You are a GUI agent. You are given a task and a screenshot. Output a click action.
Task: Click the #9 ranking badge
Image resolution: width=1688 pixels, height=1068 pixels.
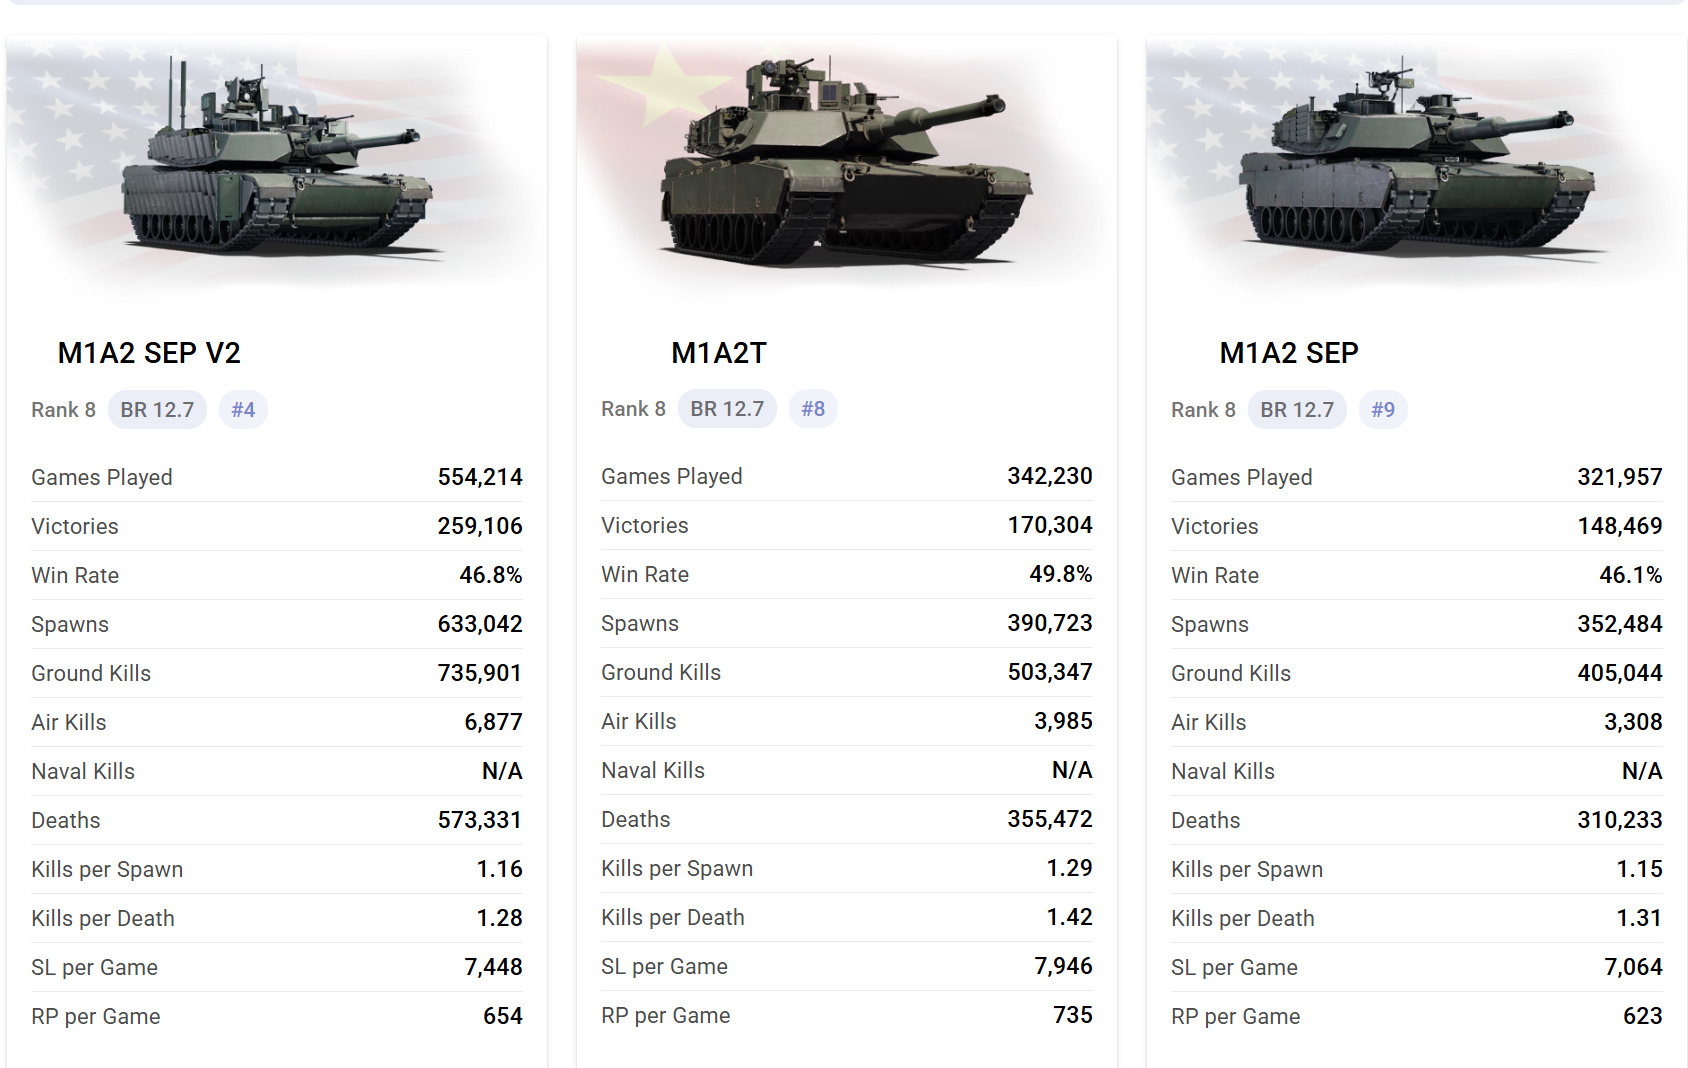tap(1383, 410)
